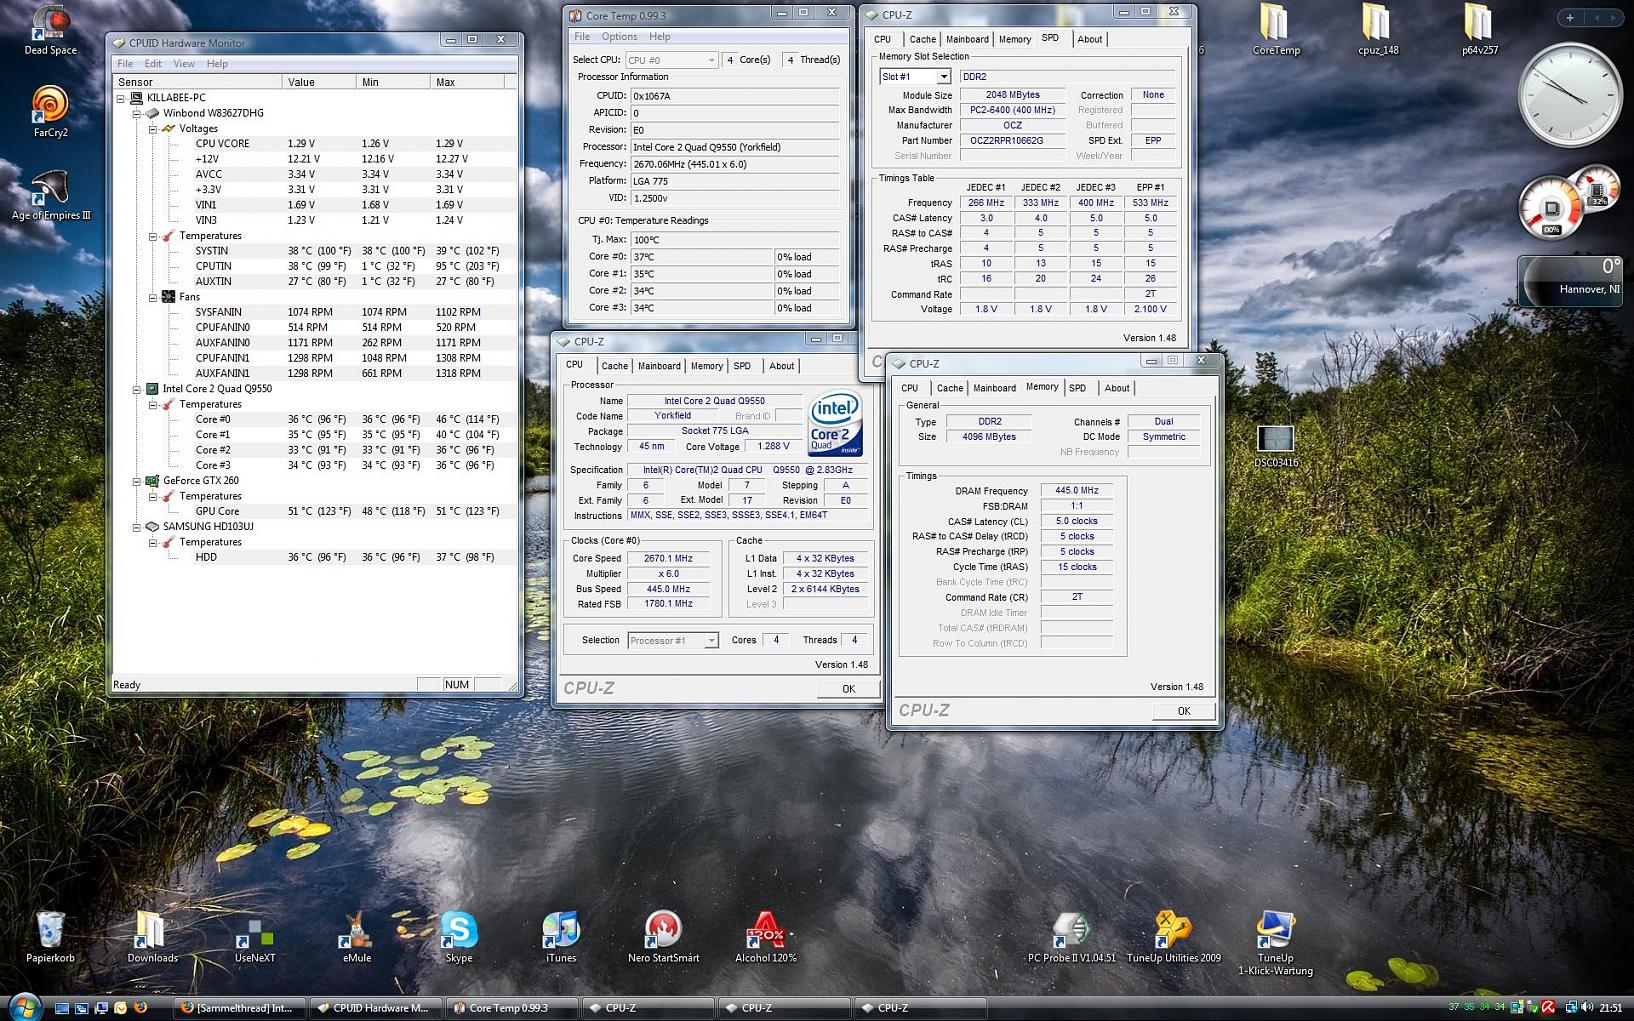Select the Age of Empires III shortcut

(50, 195)
